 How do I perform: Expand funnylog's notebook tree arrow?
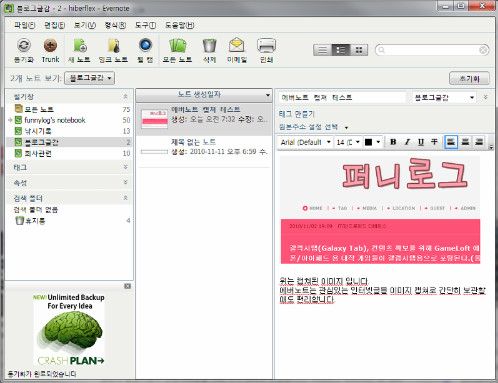click(x=10, y=120)
